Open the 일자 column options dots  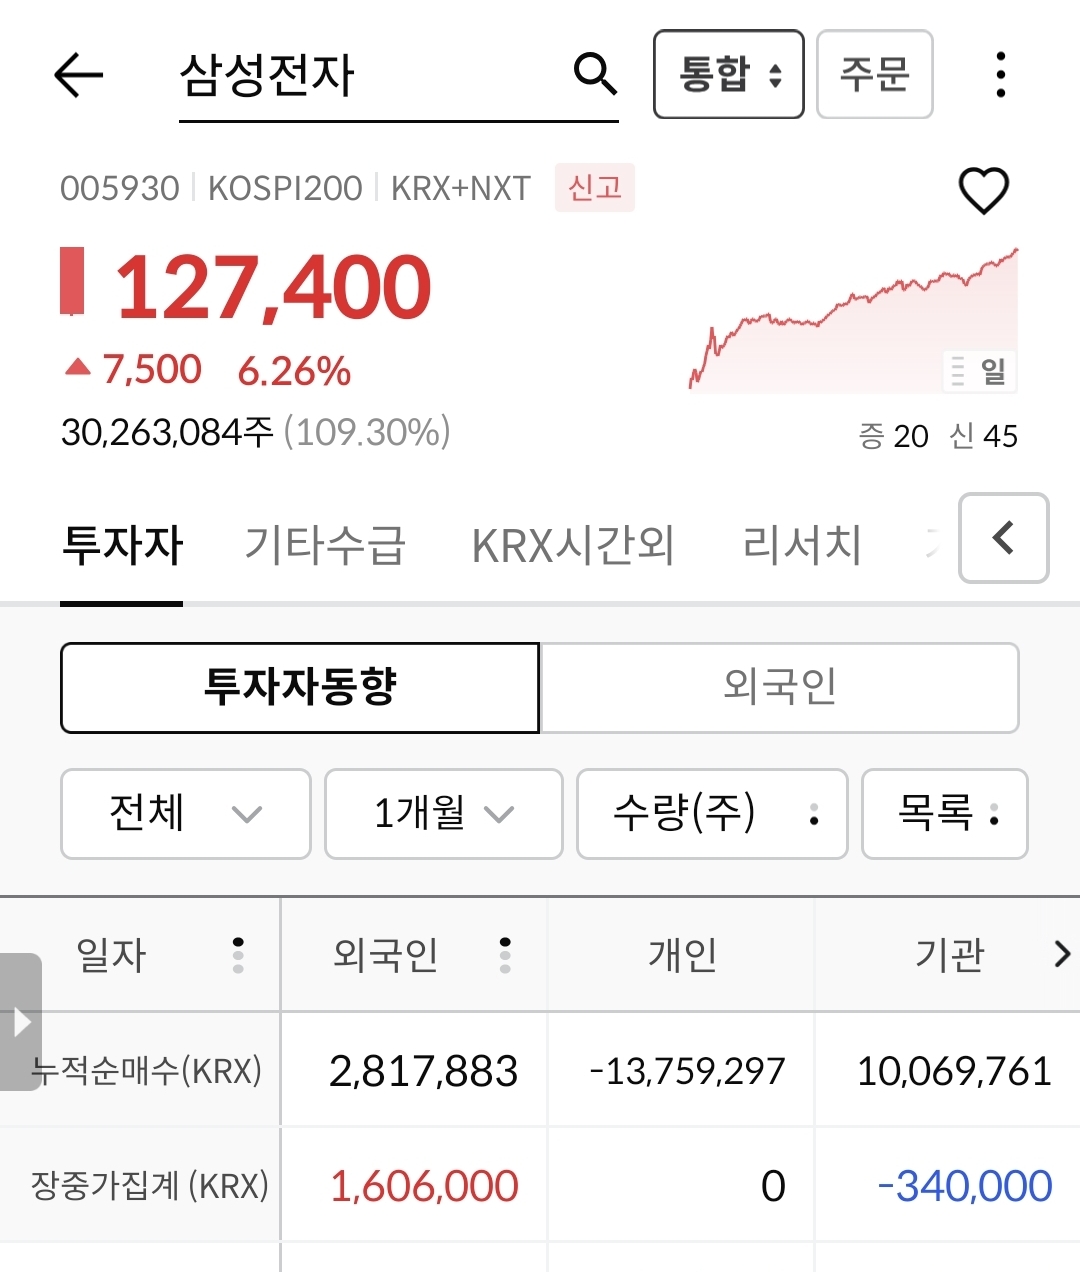[x=238, y=955]
